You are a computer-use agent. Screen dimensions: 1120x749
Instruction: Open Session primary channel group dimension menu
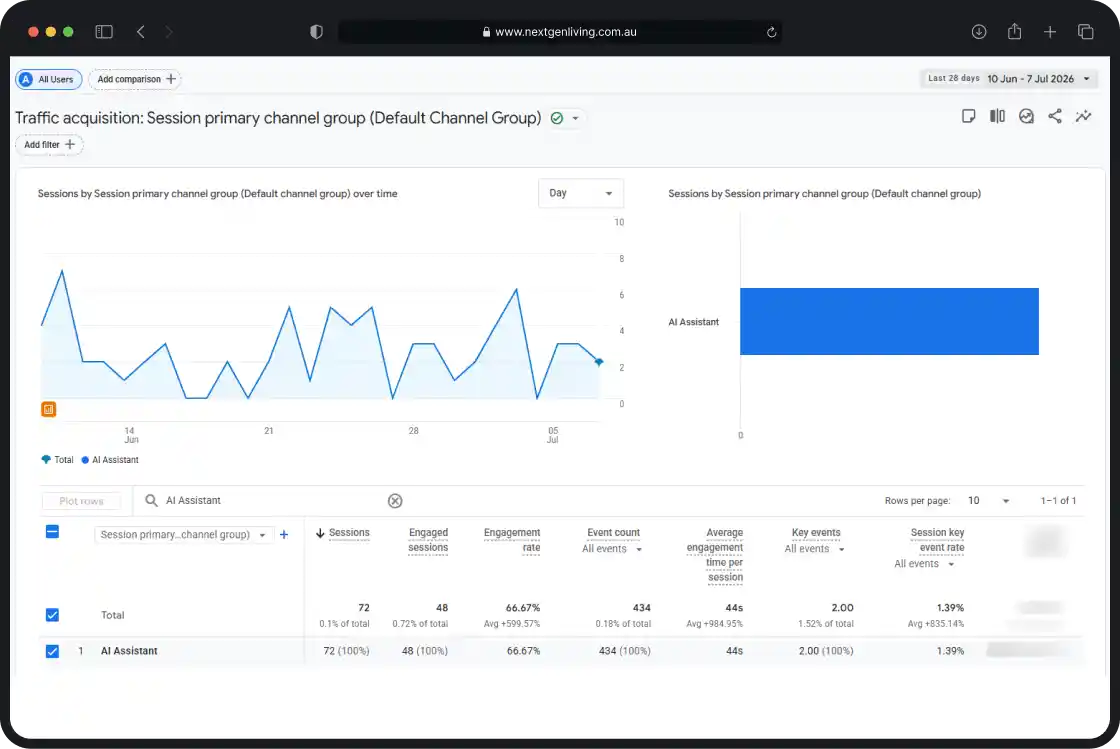(183, 535)
